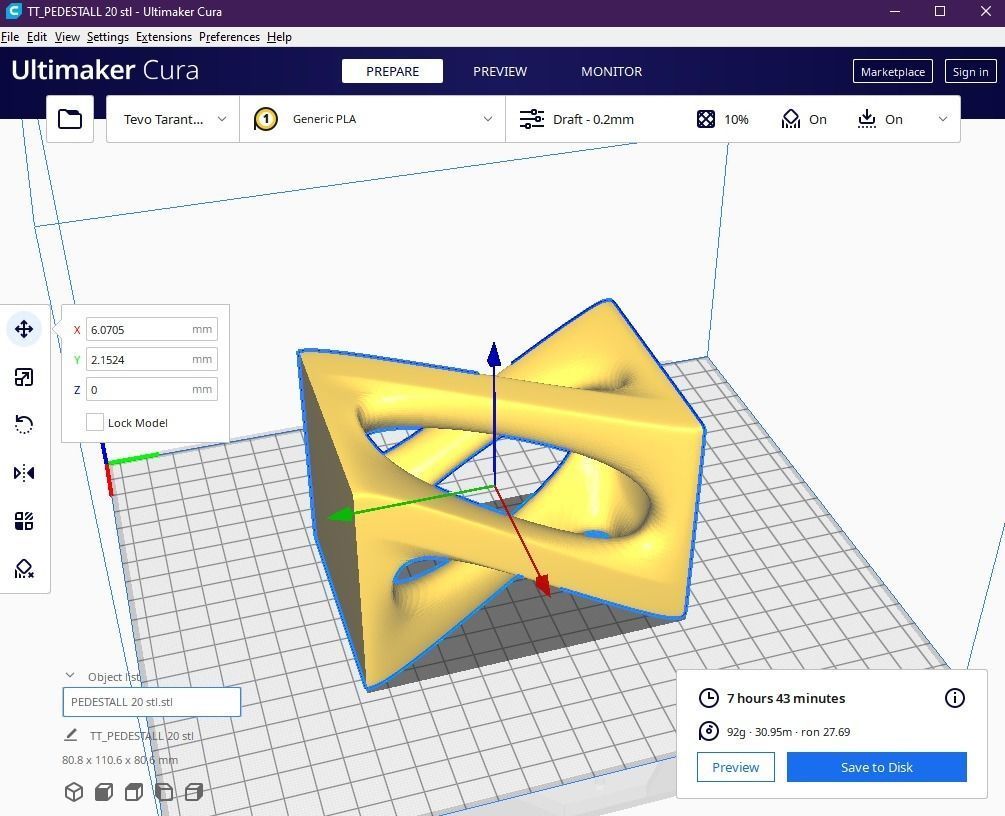Click the infill 10% icon
The image size is (1005, 816).
click(x=706, y=119)
